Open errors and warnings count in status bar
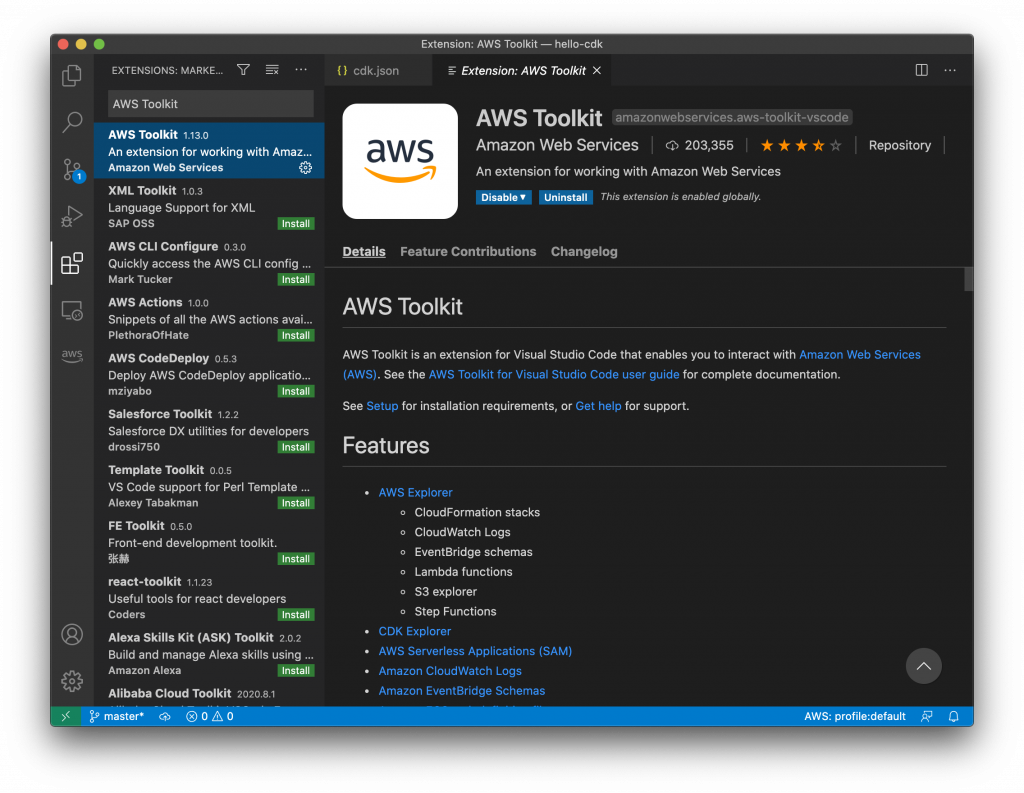This screenshot has height=793, width=1024. pos(210,716)
